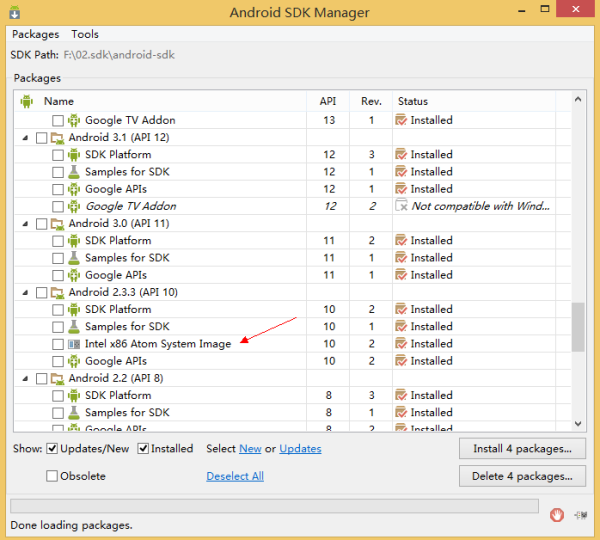600x540 pixels.
Task: Toggle the Installed filter checkbox
Action: (x=143, y=449)
